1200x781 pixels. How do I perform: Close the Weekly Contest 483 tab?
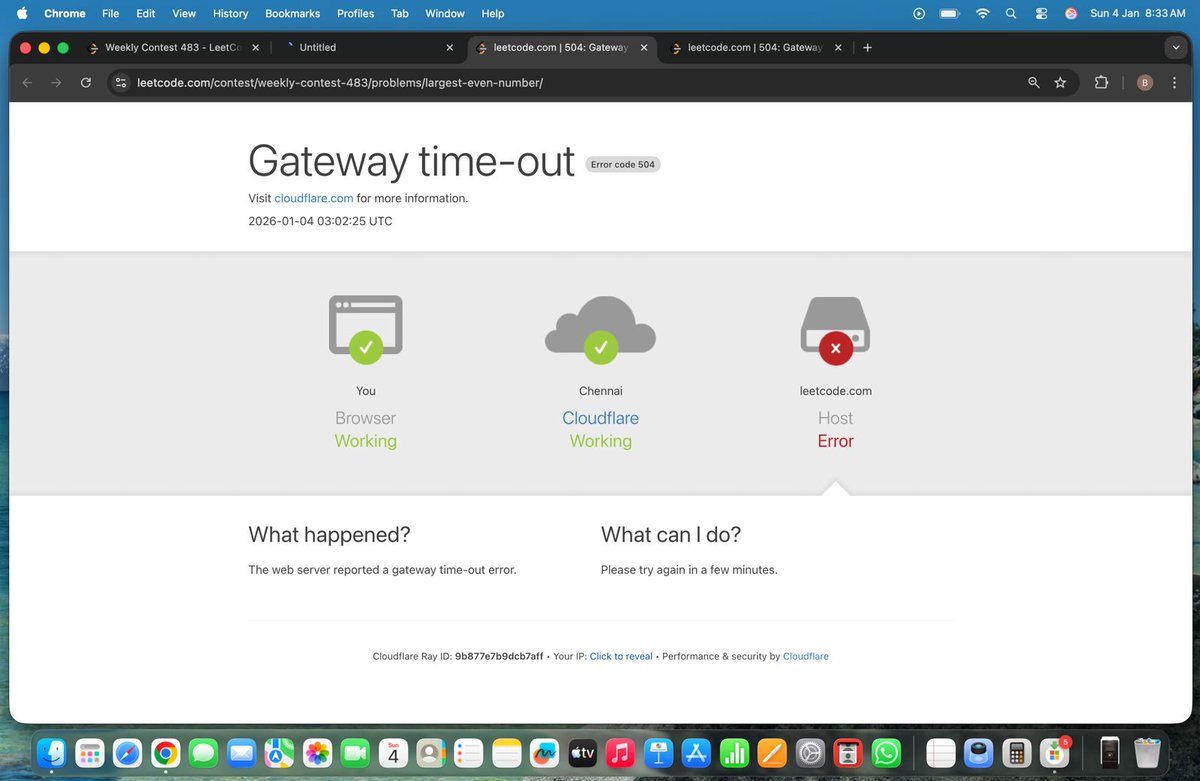click(255, 47)
